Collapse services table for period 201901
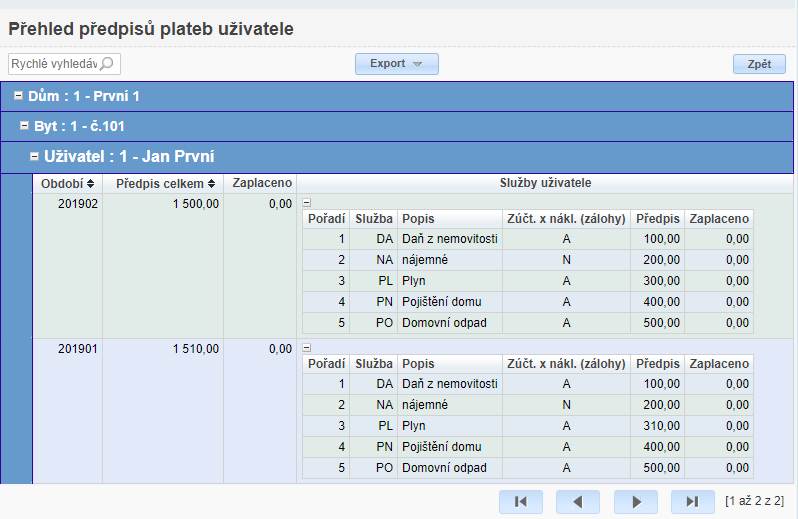 click(307, 348)
